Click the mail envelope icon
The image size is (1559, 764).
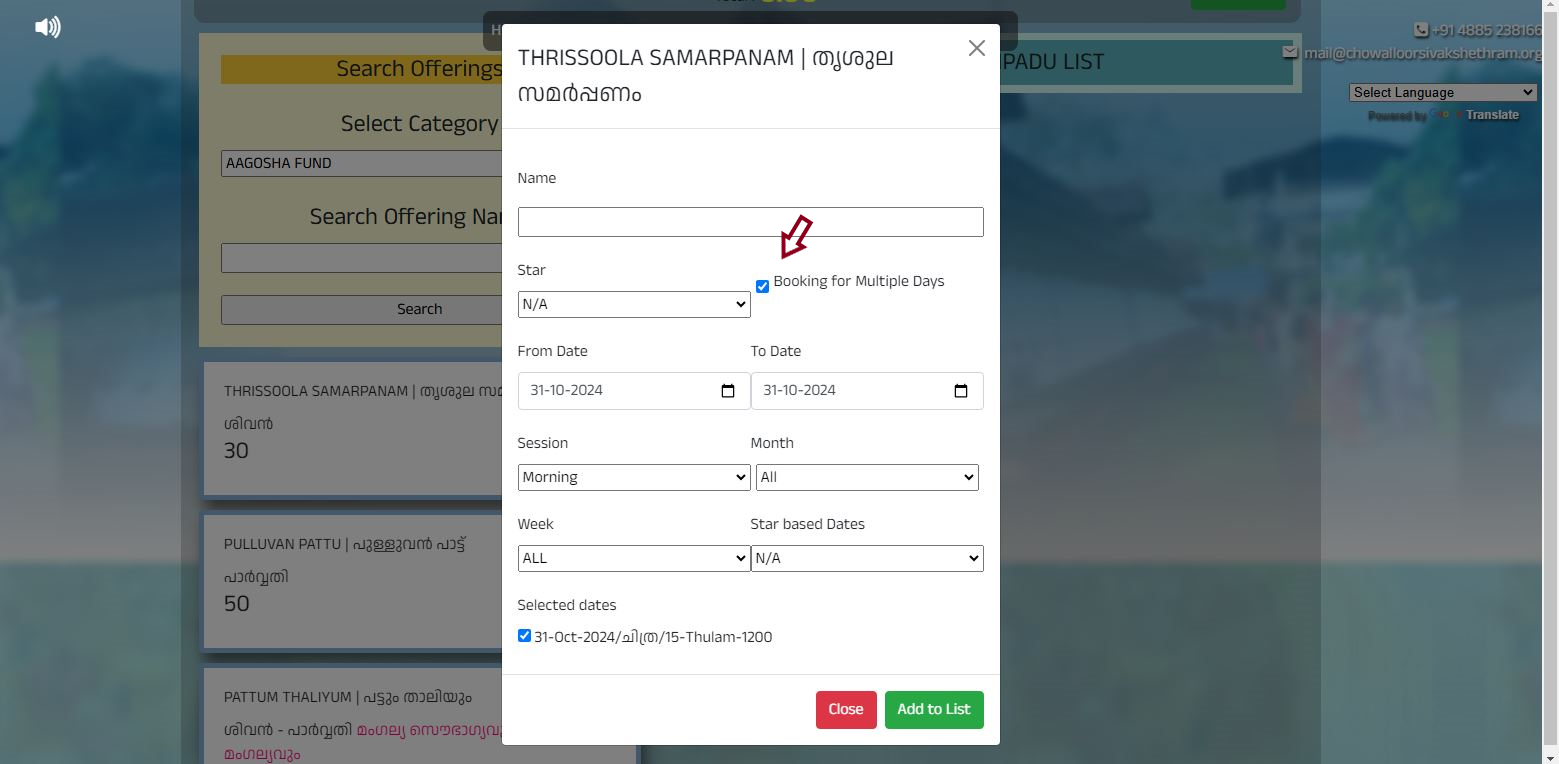[x=1291, y=52]
